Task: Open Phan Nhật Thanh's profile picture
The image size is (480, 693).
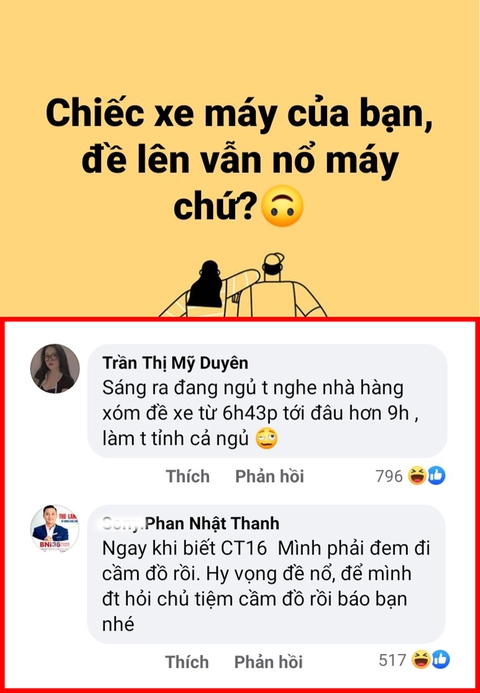Action: [55, 529]
